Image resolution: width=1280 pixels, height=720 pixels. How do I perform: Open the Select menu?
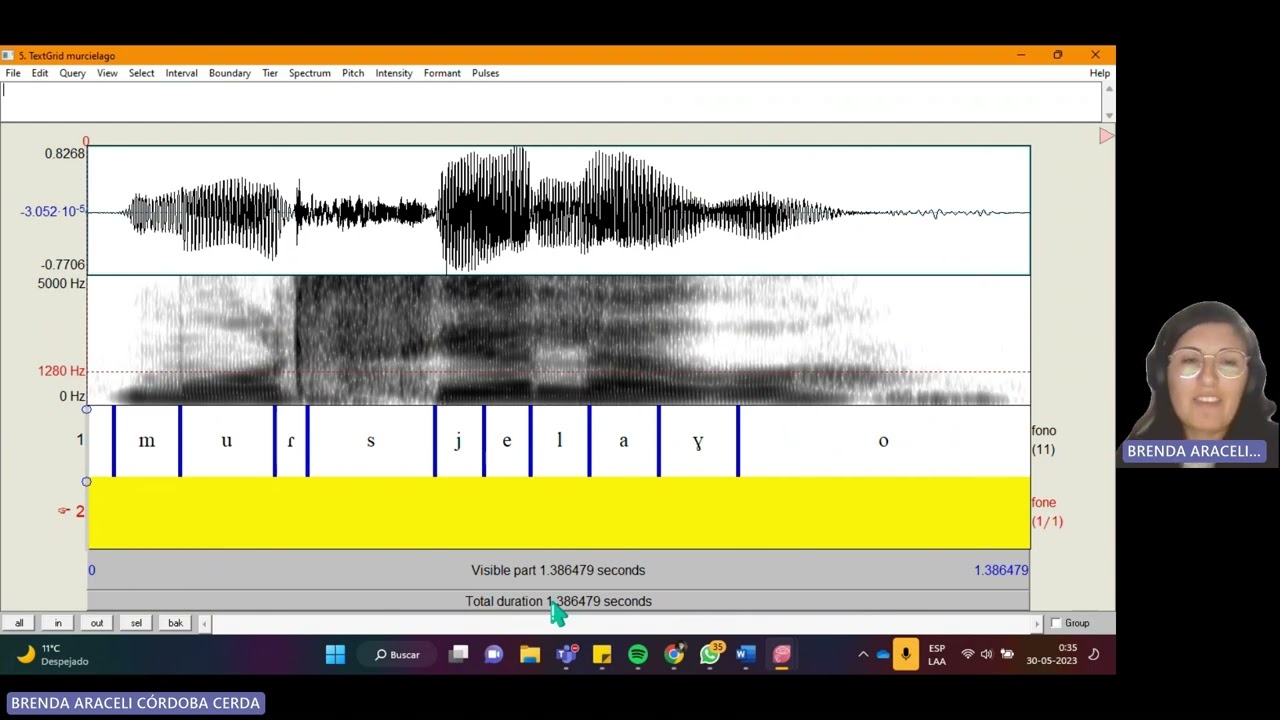click(x=141, y=73)
